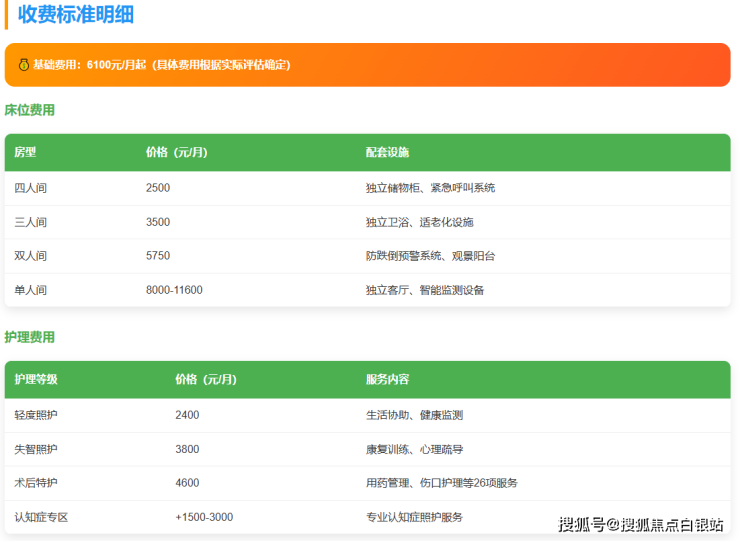Click the 3800 price for 失智照护
This screenshot has width=740, height=541.
[x=187, y=449]
